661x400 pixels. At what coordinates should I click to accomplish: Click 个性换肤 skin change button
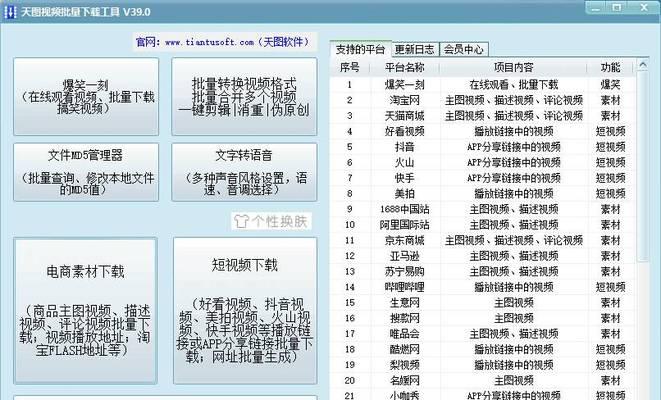click(271, 221)
